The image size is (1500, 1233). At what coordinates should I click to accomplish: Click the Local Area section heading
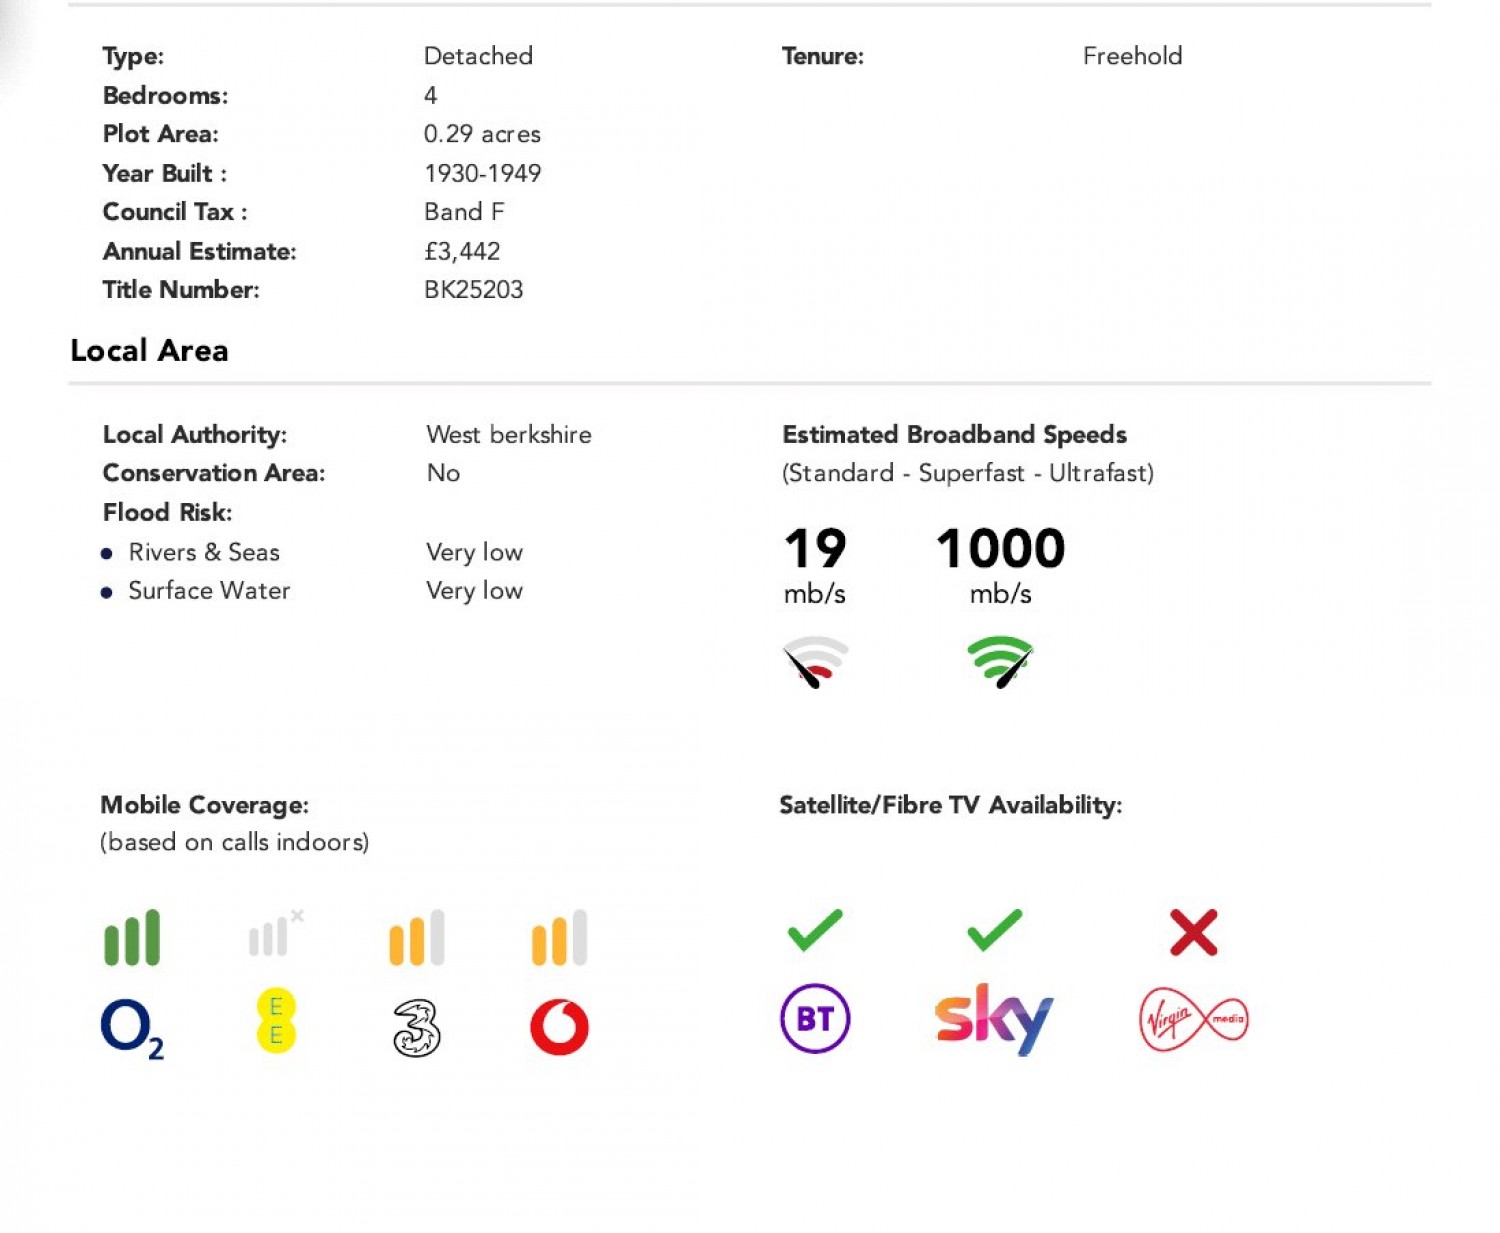pyautogui.click(x=149, y=351)
